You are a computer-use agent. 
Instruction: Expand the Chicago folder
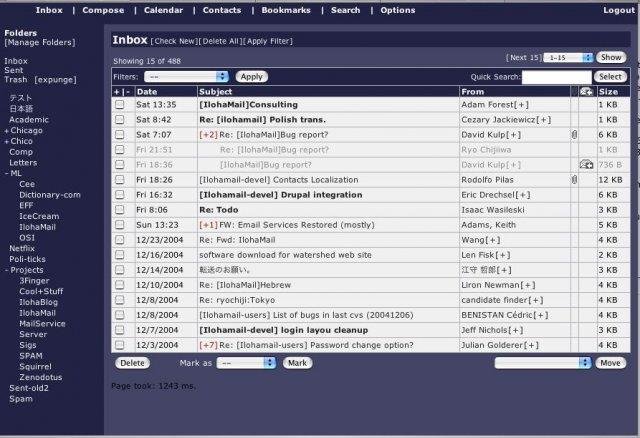coord(7,131)
